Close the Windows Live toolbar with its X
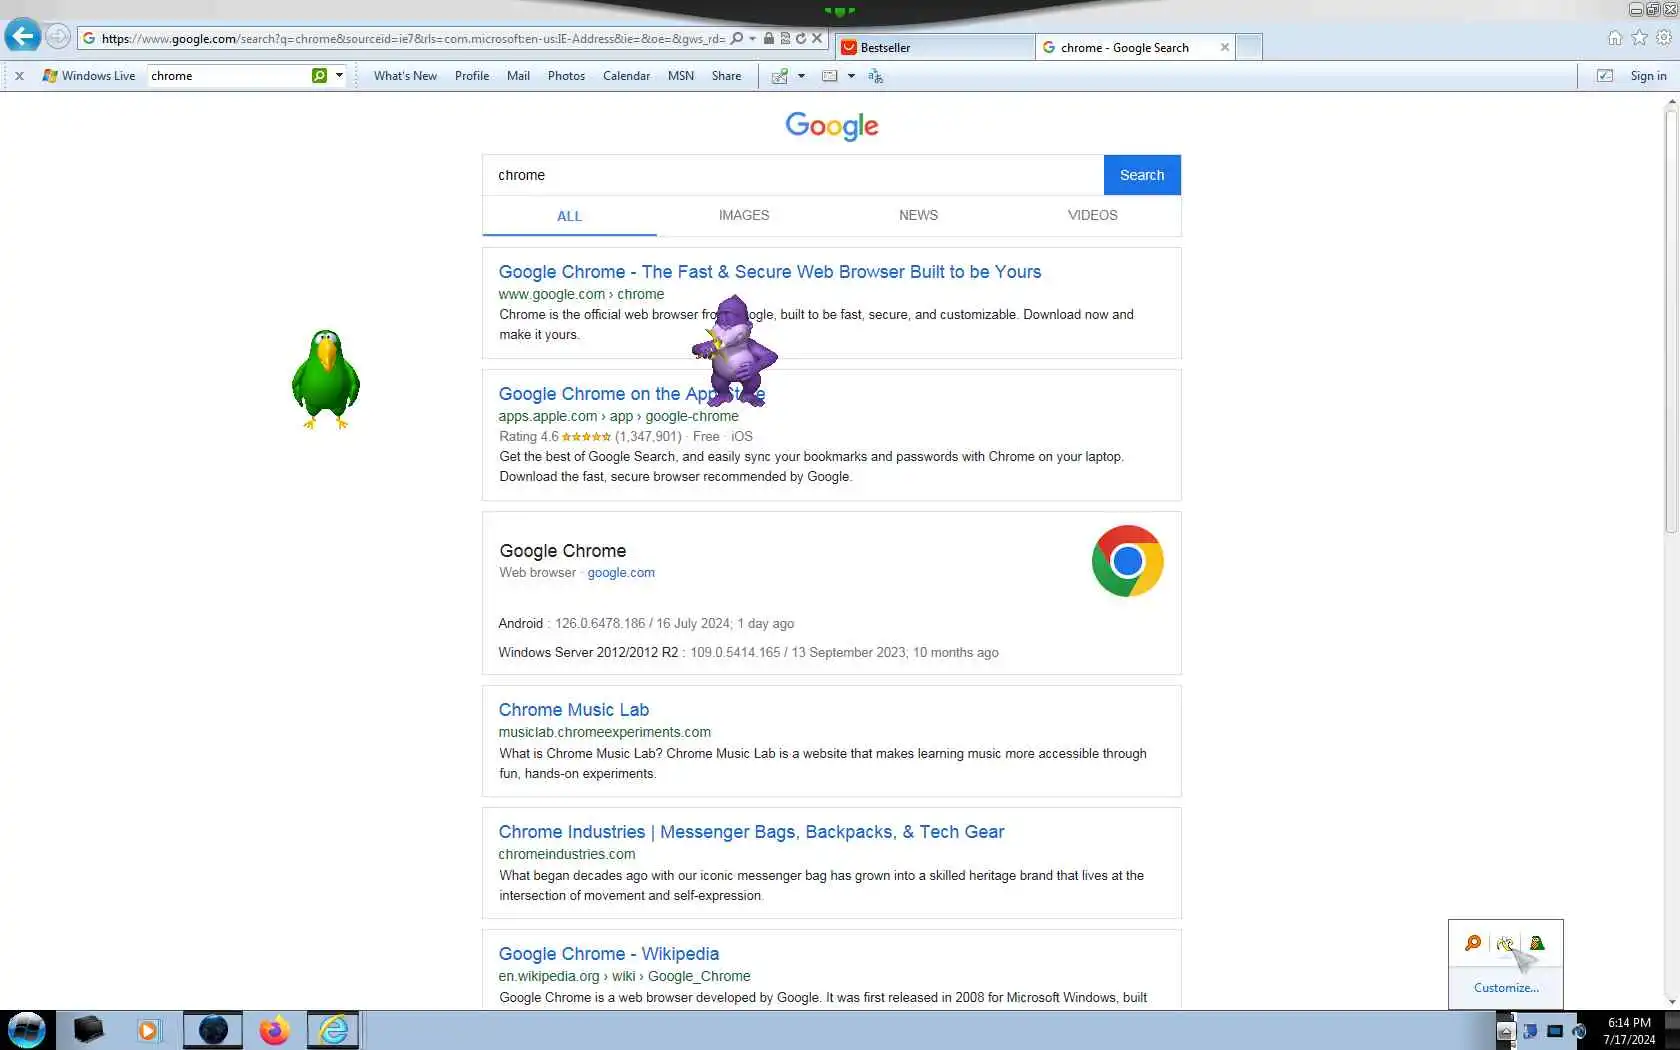Image resolution: width=1680 pixels, height=1050 pixels. tap(19, 76)
